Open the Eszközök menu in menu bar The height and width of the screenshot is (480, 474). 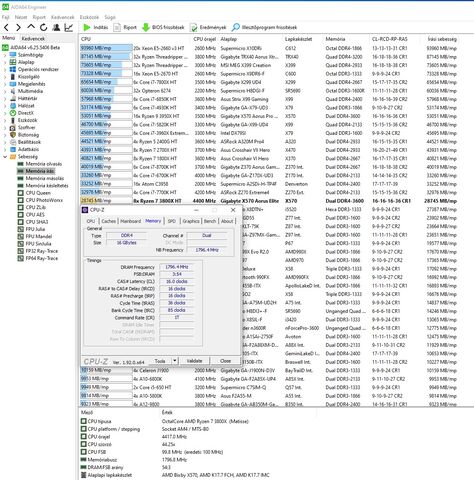[x=89, y=17]
